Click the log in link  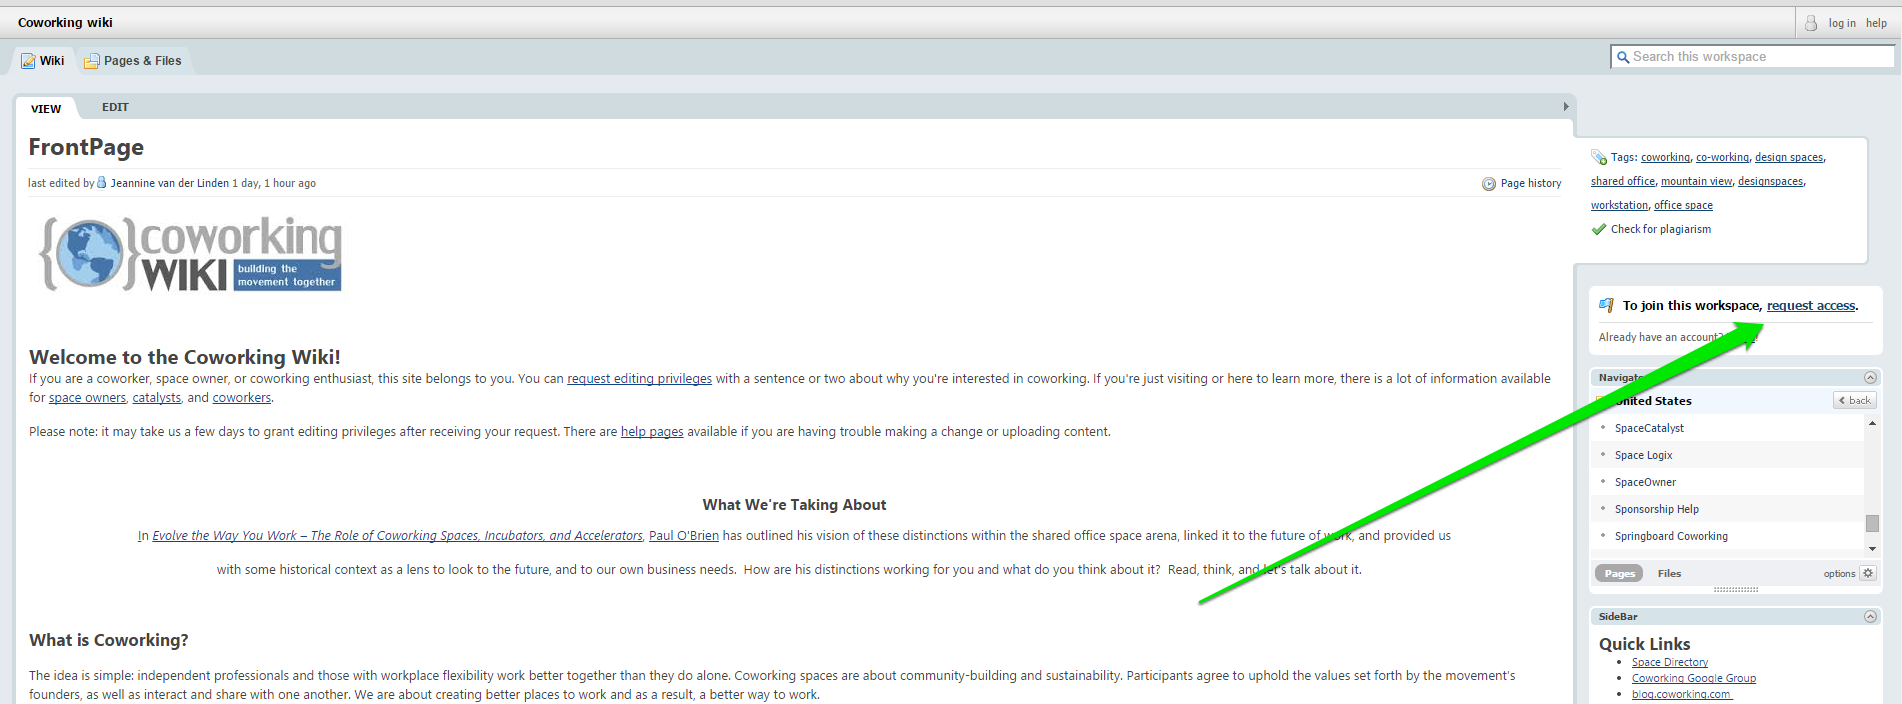pyautogui.click(x=1842, y=23)
